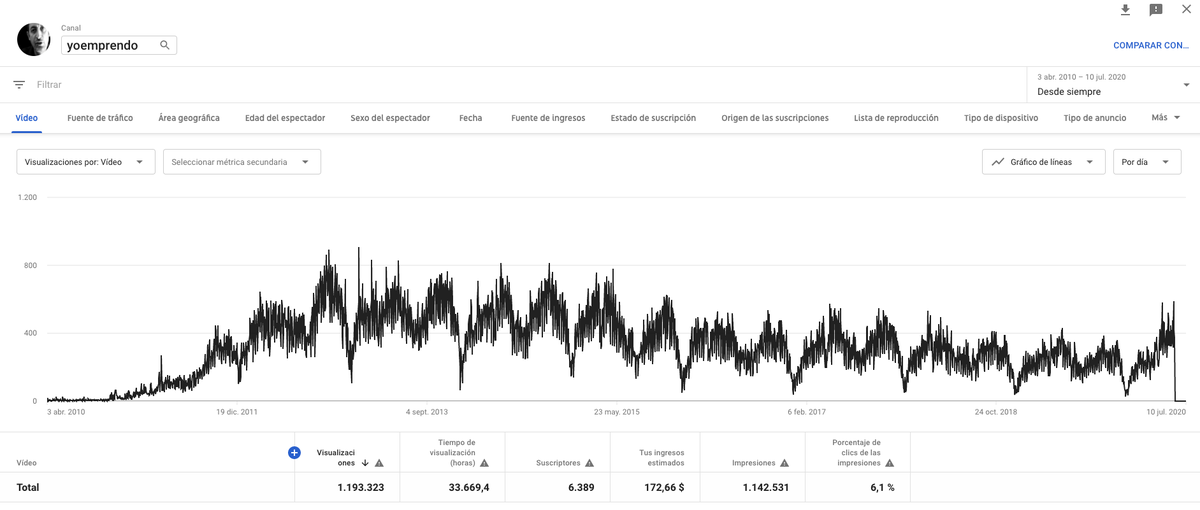Click the channel avatar picture
This screenshot has width=1200, height=510.
34,39
